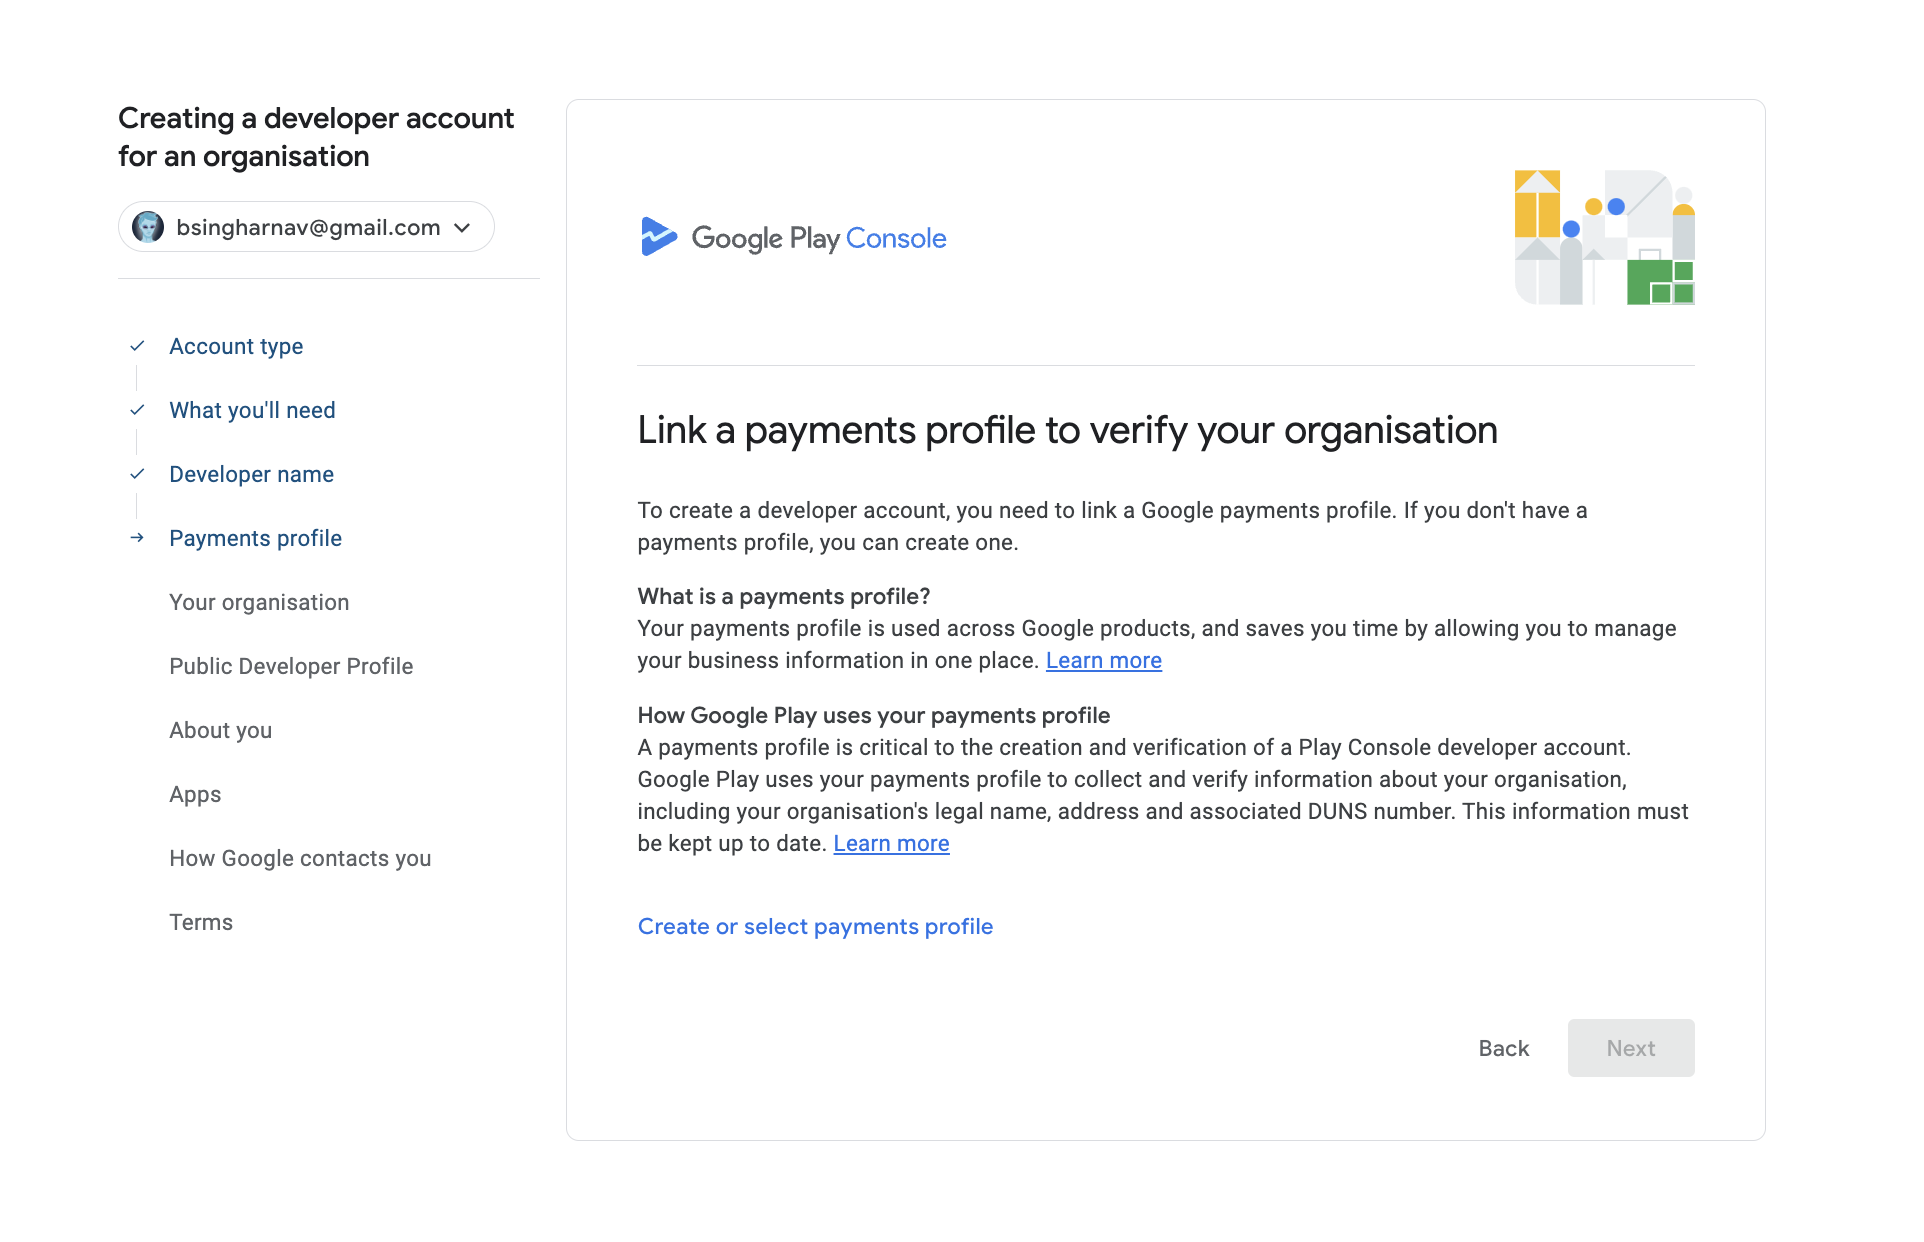Open Learn more about payments profiles
The image size is (1924, 1242).
coord(1104,660)
